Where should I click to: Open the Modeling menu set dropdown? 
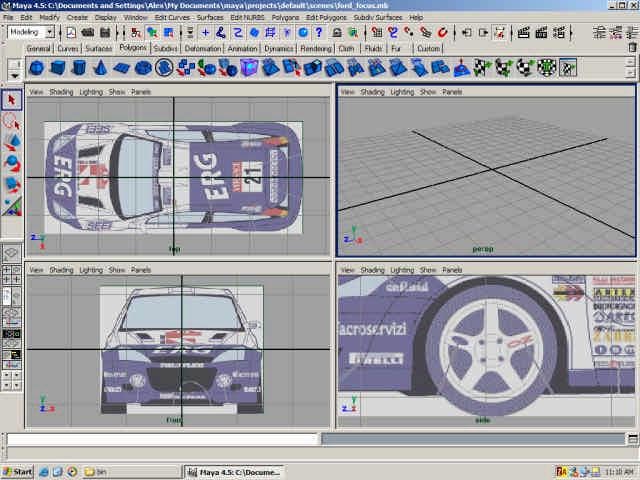31,32
